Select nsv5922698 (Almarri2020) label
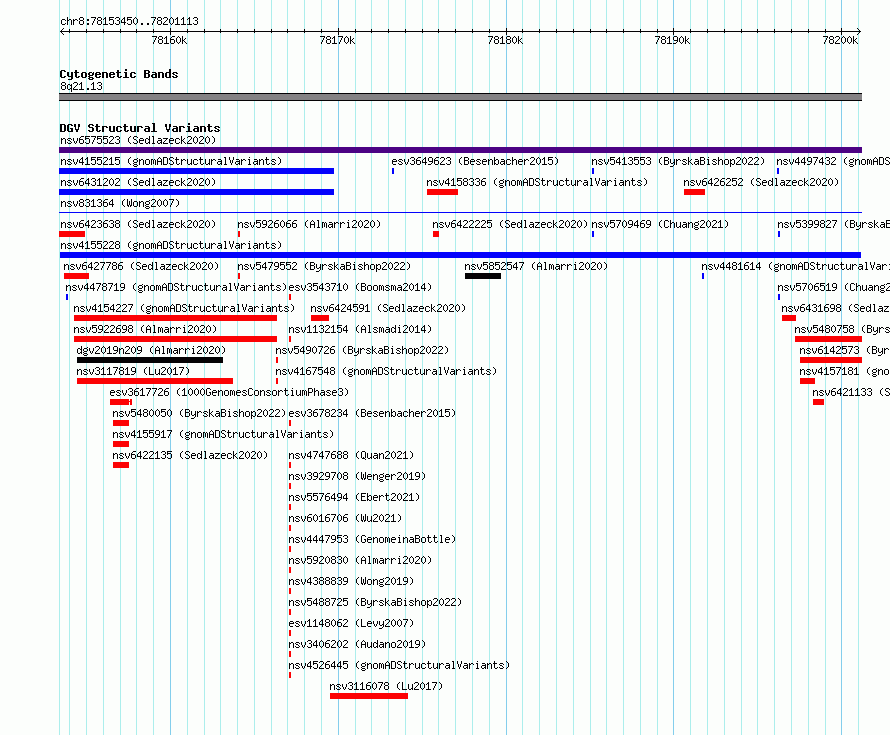890x735 pixels. (x=145, y=329)
